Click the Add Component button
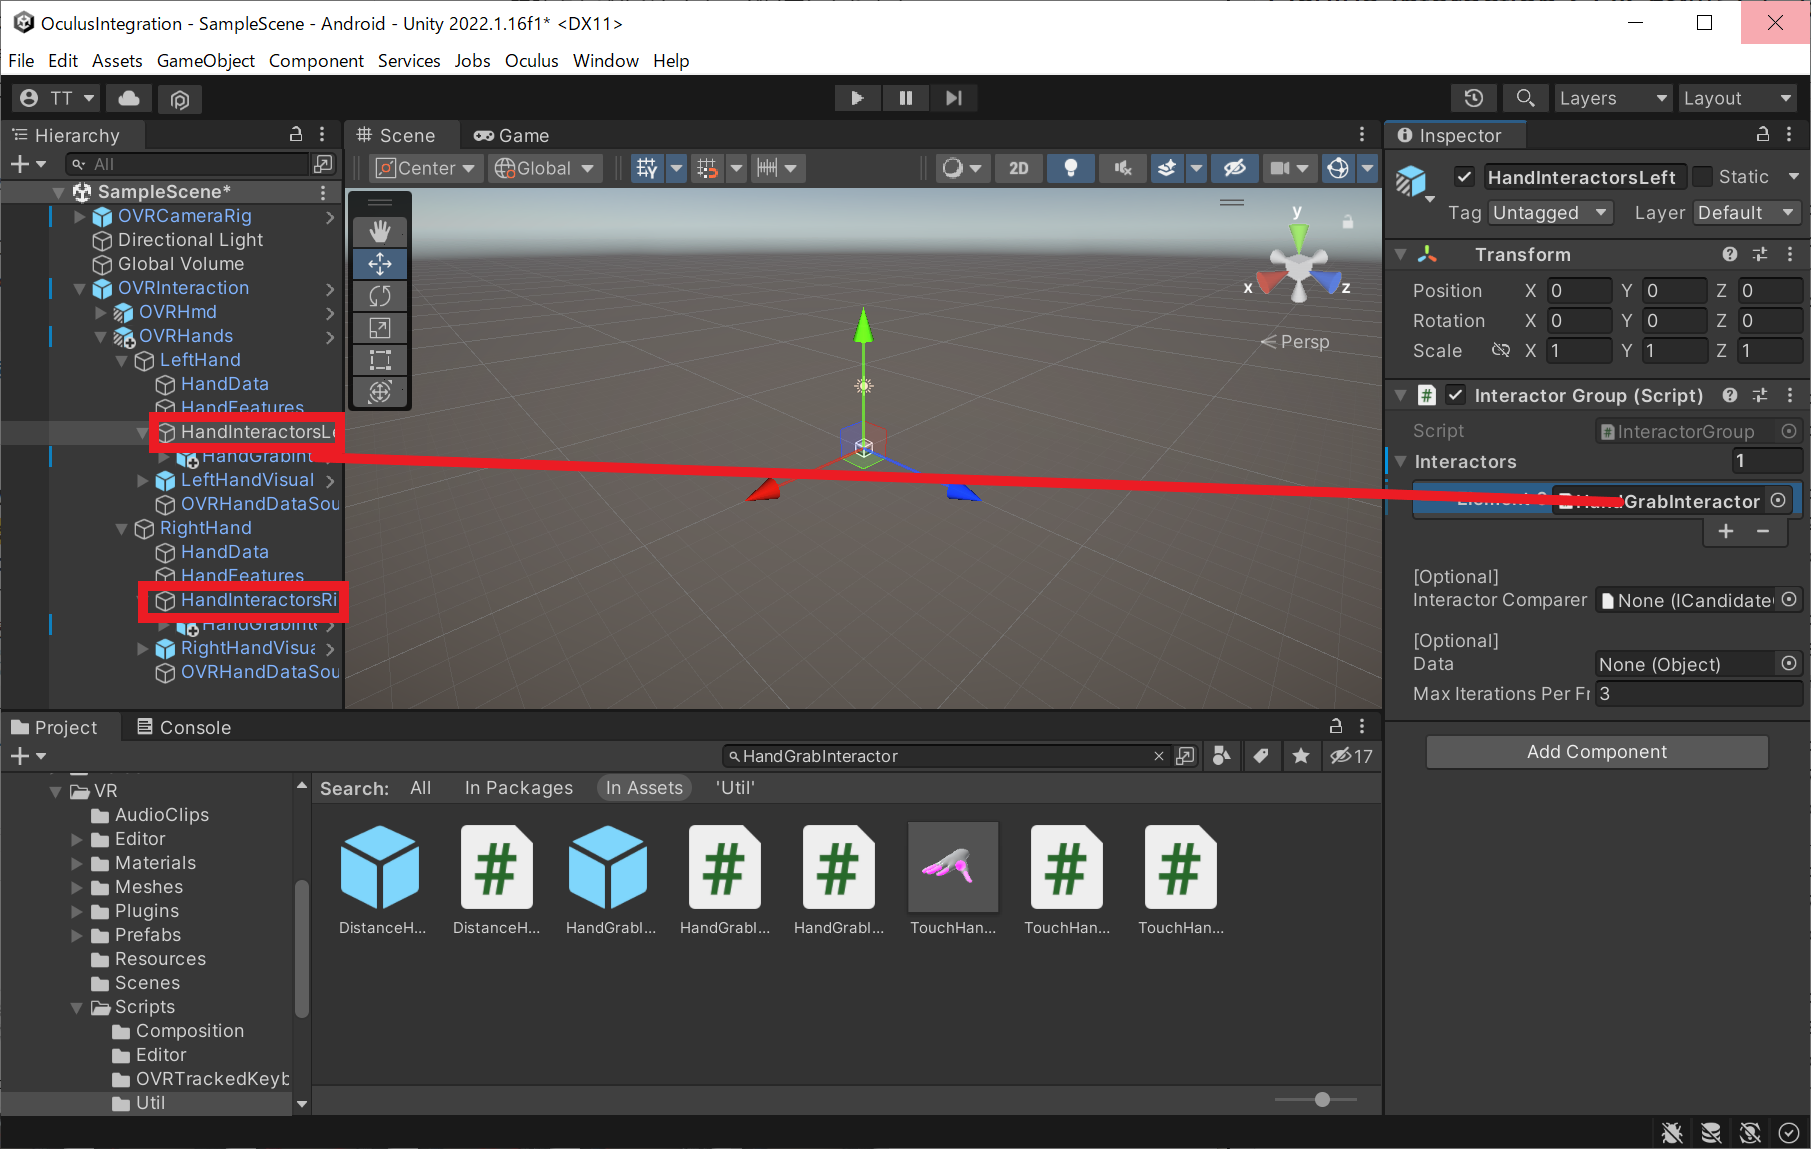The width and height of the screenshot is (1811, 1149). [1595, 751]
